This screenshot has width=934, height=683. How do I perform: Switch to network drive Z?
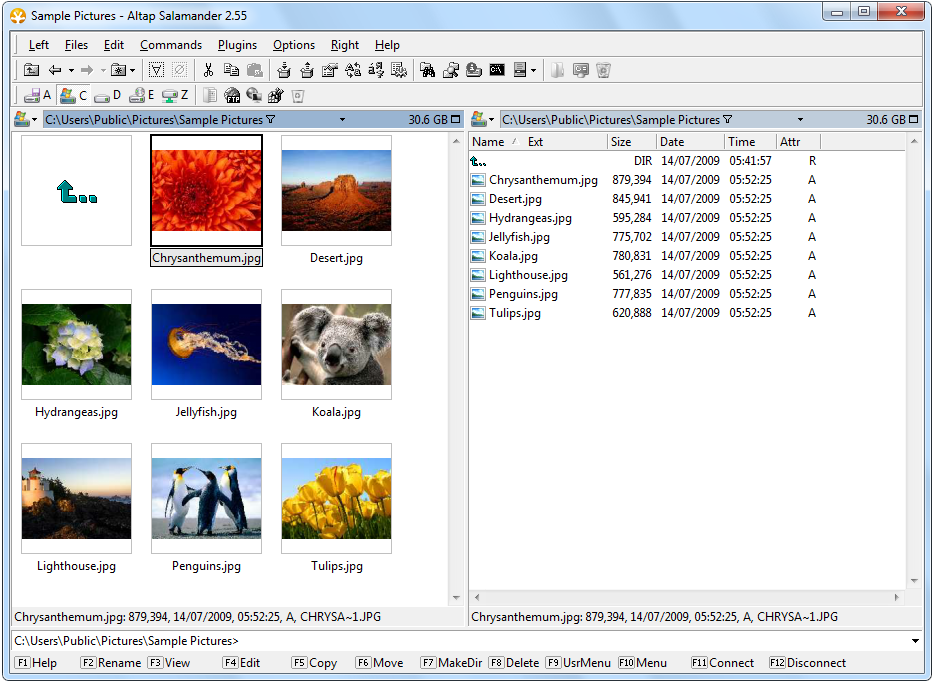pyautogui.click(x=175, y=95)
